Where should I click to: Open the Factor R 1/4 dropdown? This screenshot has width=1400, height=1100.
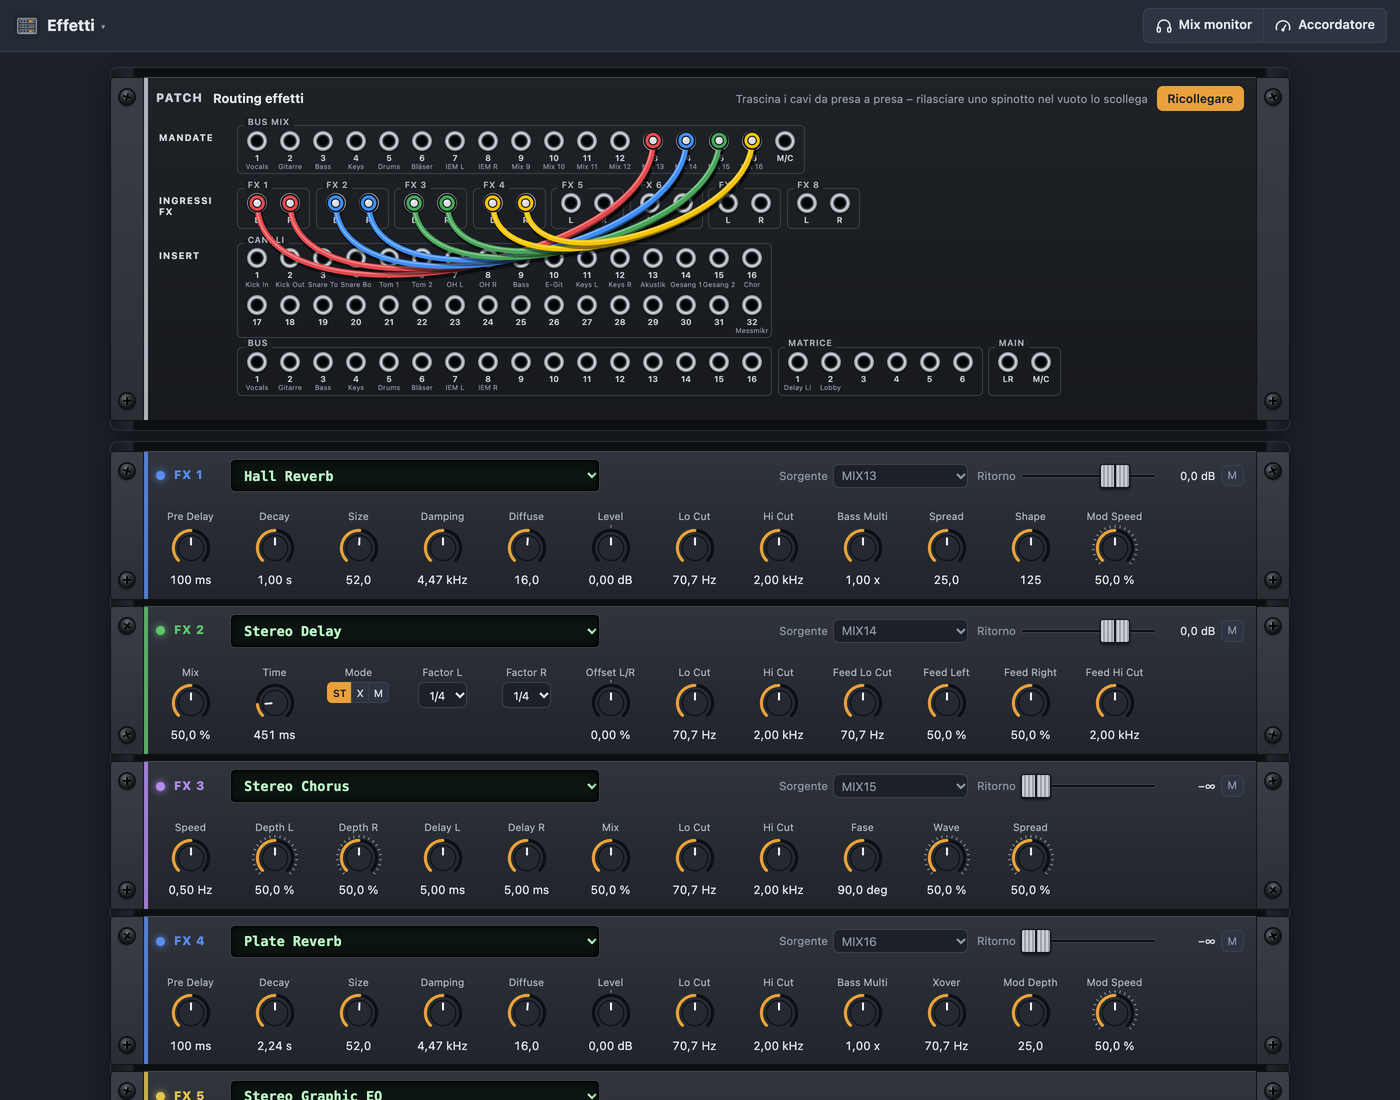coord(527,696)
